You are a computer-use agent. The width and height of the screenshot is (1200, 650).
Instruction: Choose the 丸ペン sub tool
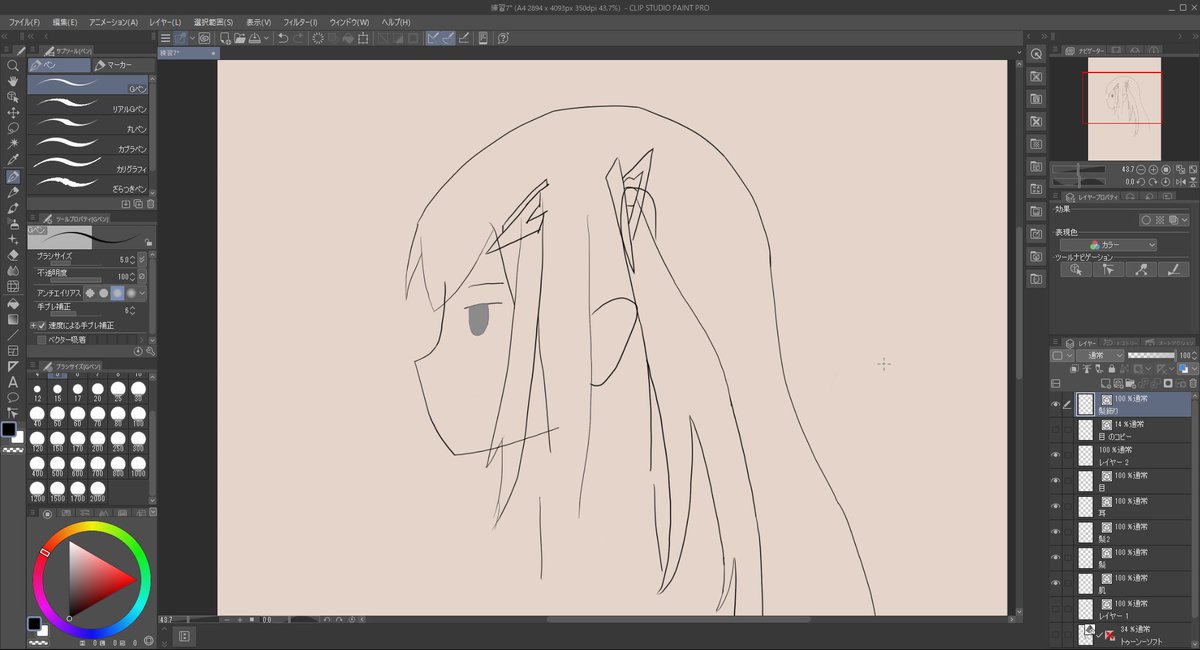tap(88, 127)
